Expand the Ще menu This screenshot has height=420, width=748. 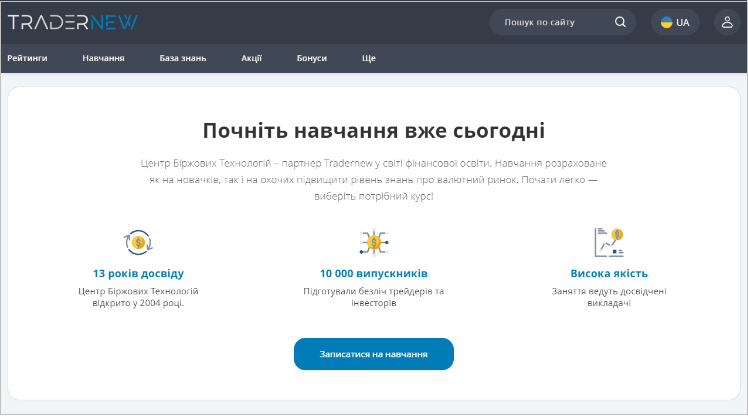tap(369, 58)
